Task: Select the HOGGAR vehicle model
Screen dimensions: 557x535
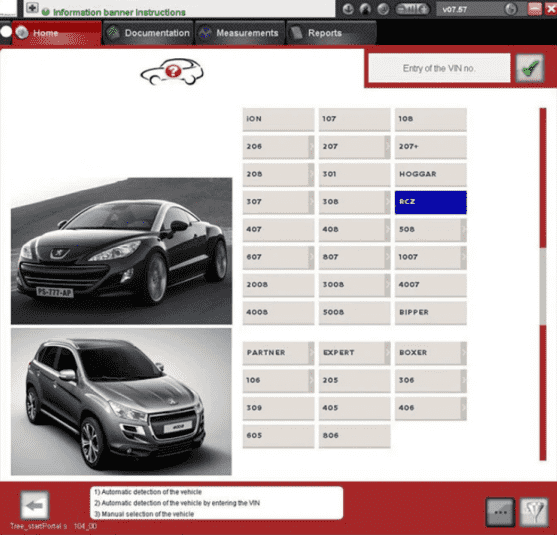Action: 431,174
